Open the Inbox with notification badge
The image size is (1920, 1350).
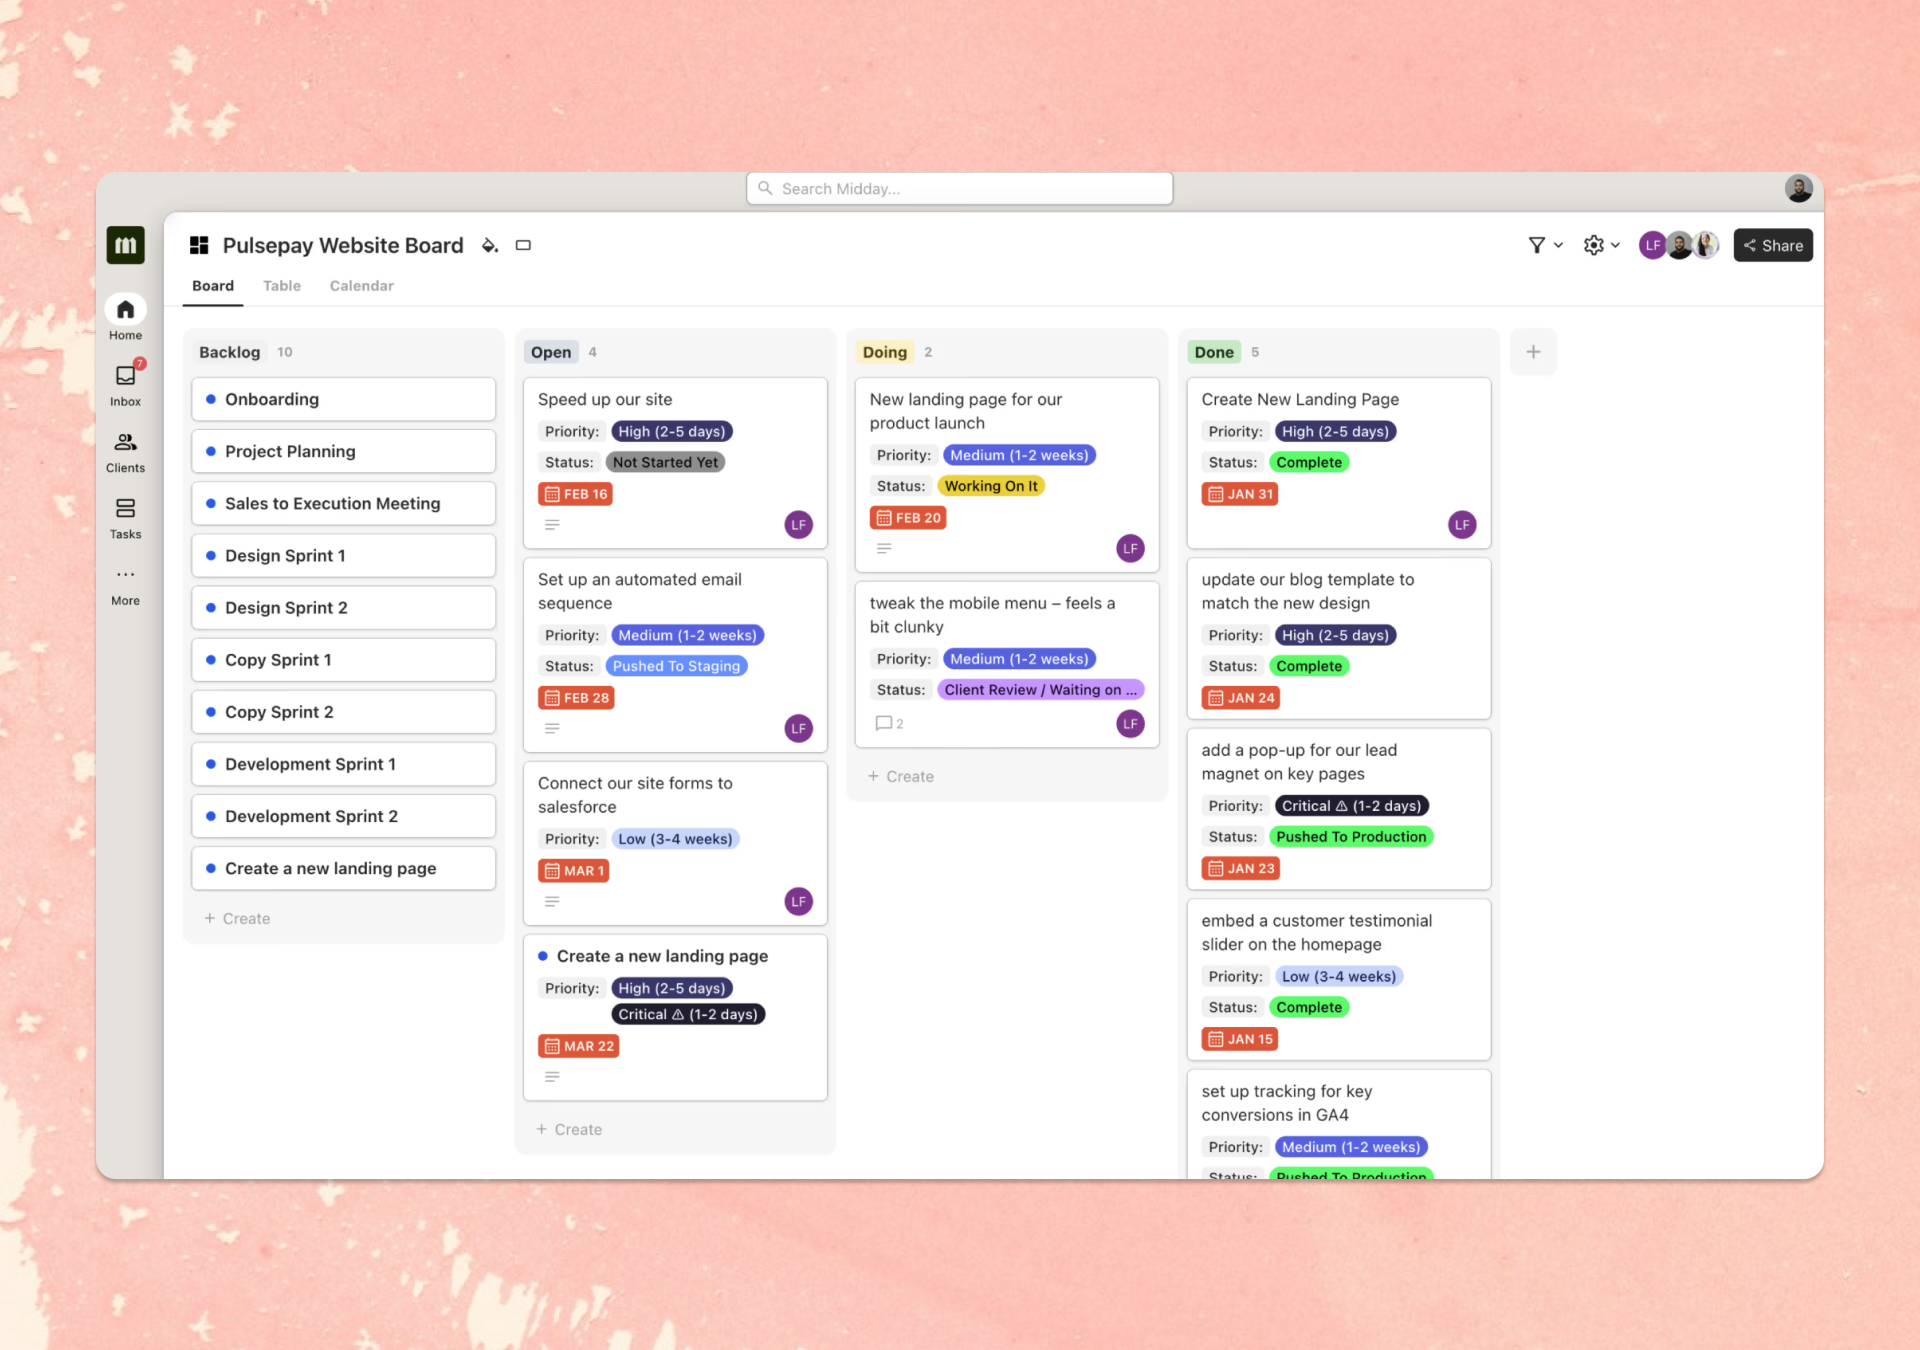click(125, 376)
